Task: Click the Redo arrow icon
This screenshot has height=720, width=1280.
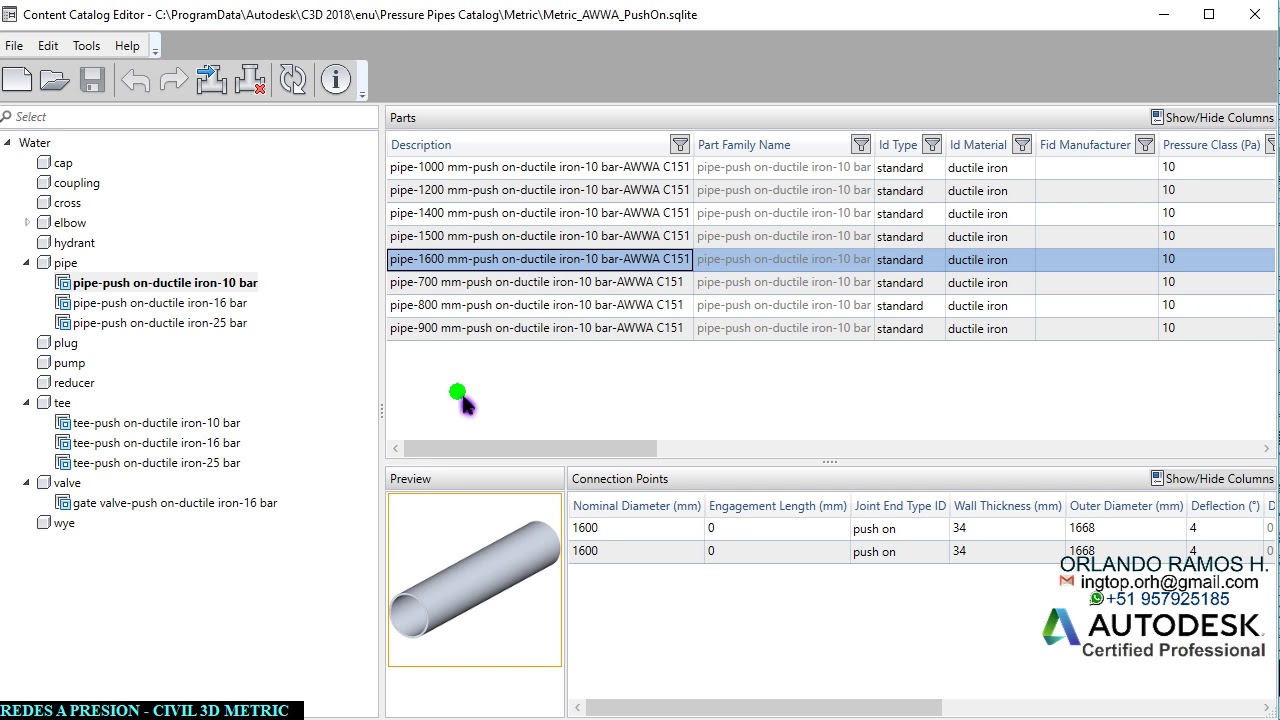Action: 173,80
